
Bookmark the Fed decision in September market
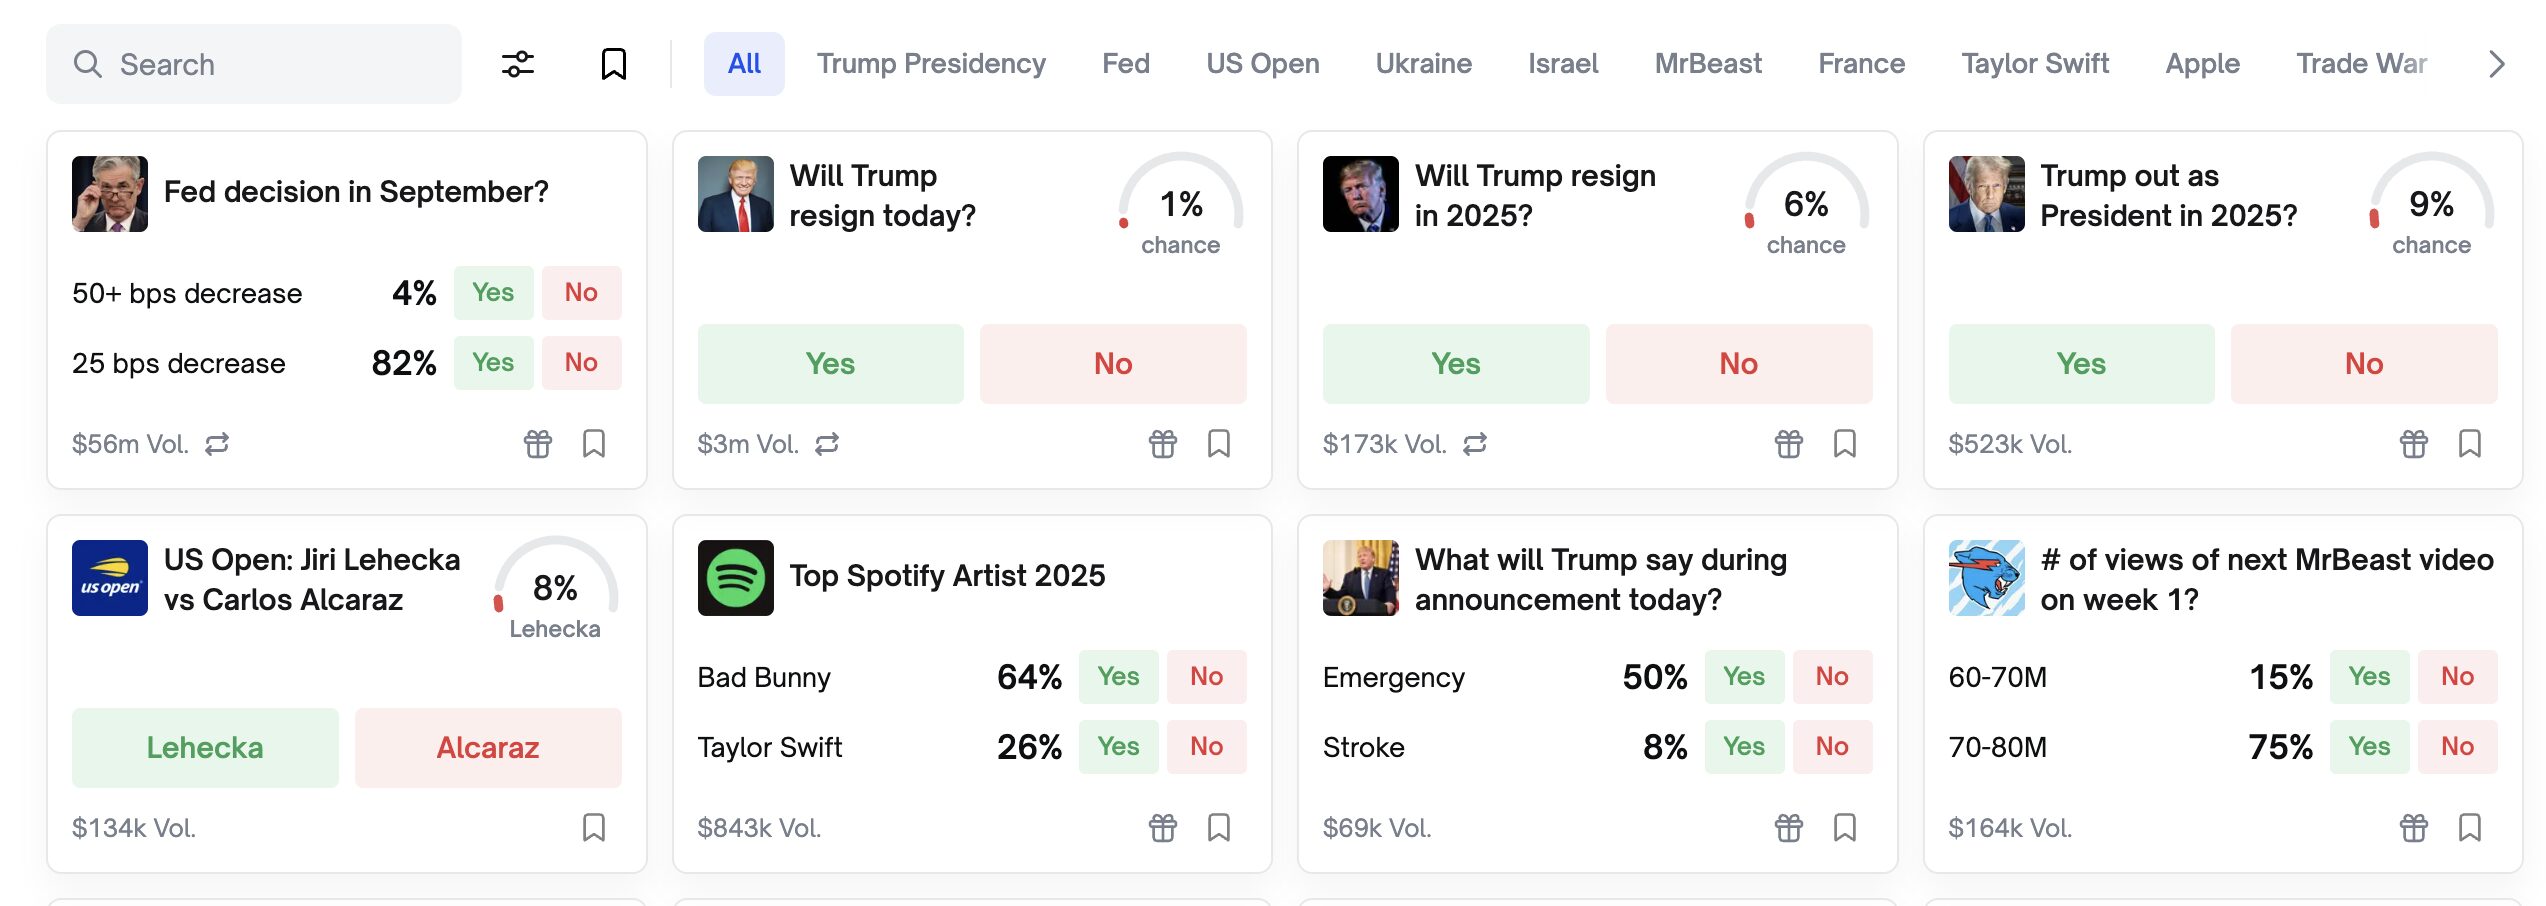(x=594, y=443)
